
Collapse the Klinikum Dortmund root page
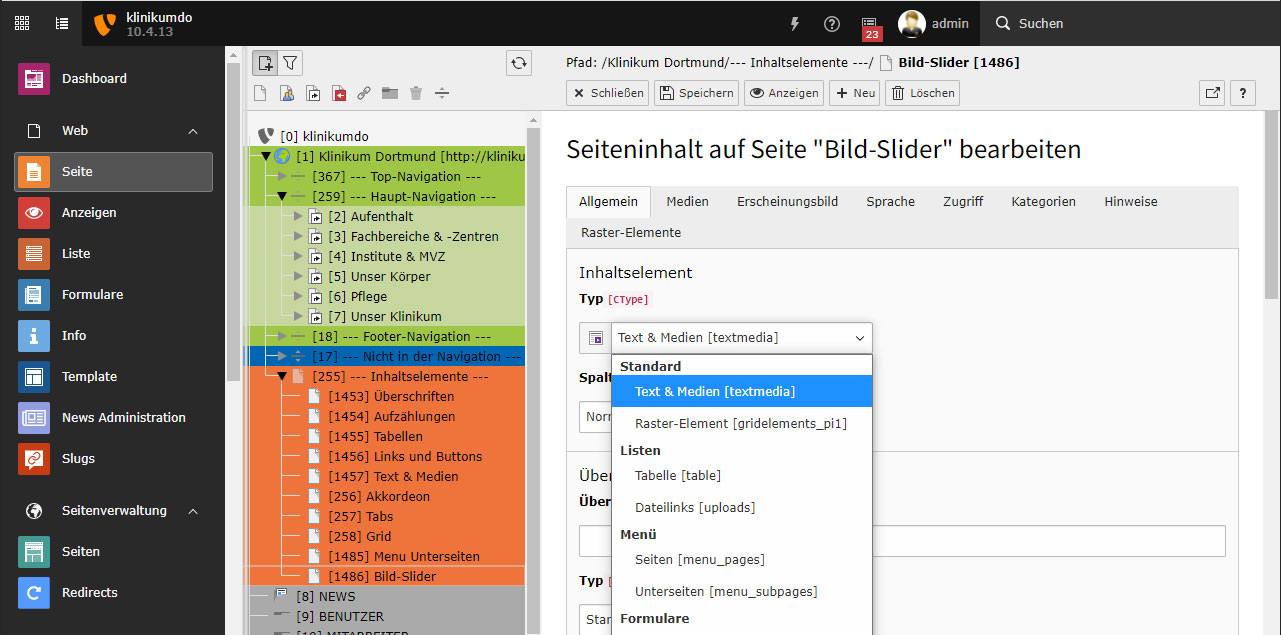pyautogui.click(x=266, y=156)
